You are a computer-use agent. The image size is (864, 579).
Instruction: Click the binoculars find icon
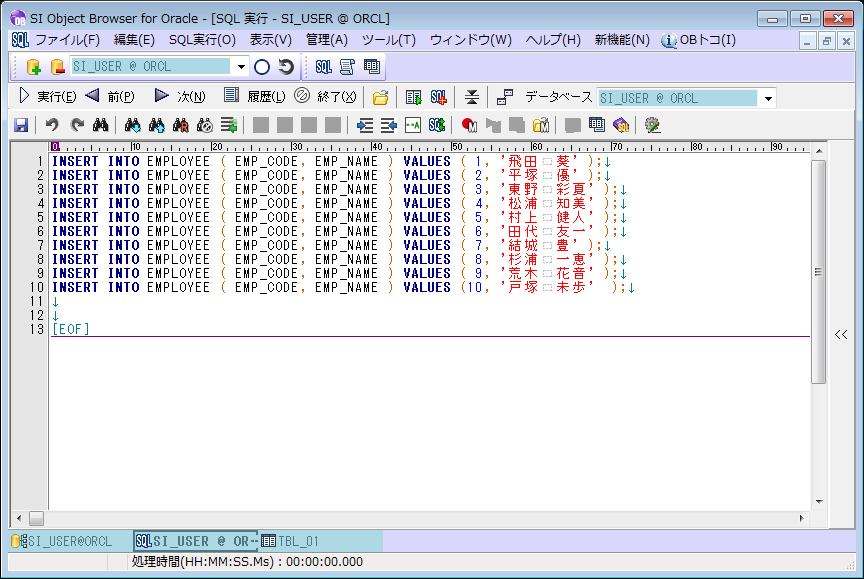click(100, 125)
